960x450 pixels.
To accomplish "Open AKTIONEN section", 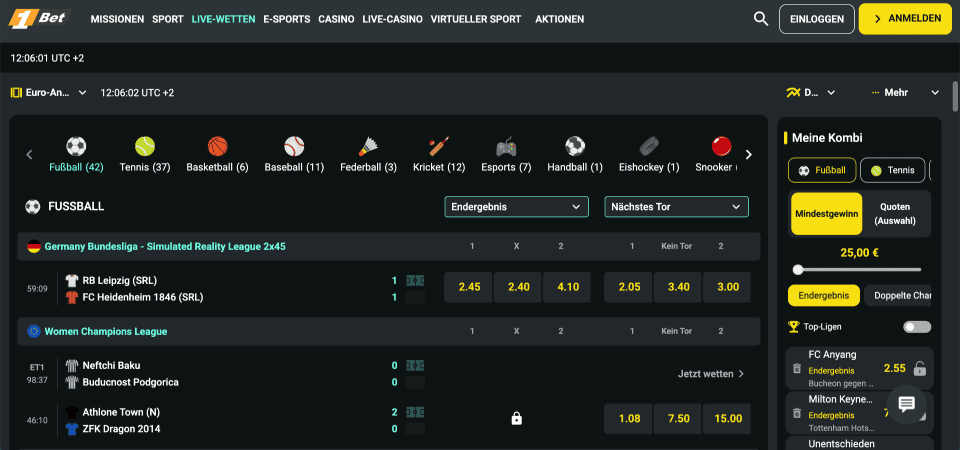I will click(x=560, y=19).
